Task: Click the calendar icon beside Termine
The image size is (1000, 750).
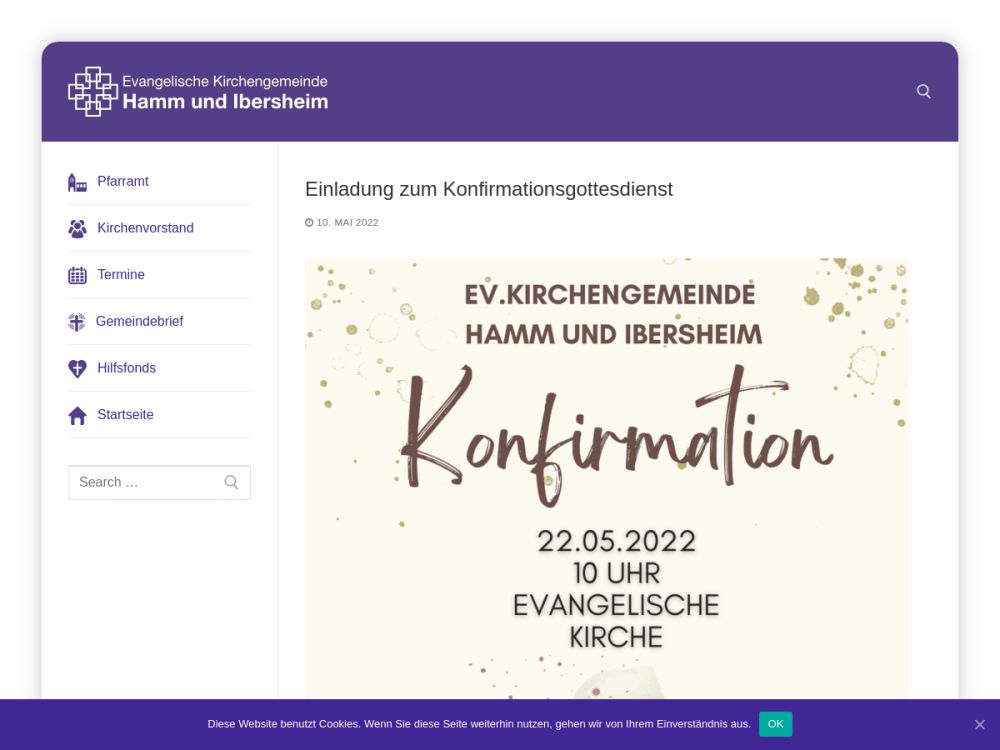Action: click(x=77, y=275)
